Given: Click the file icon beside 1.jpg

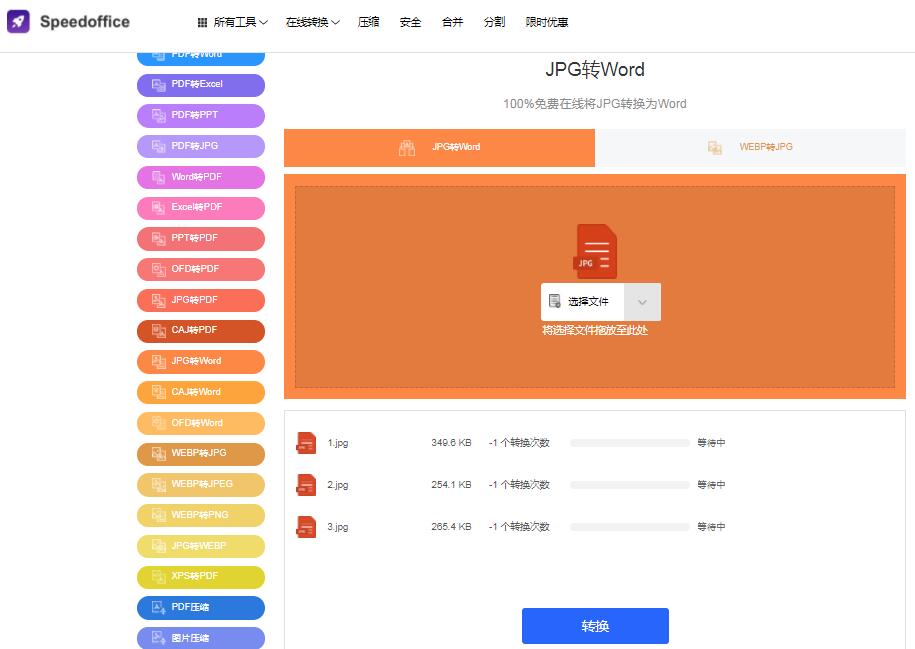Looking at the screenshot, I should pos(306,443).
